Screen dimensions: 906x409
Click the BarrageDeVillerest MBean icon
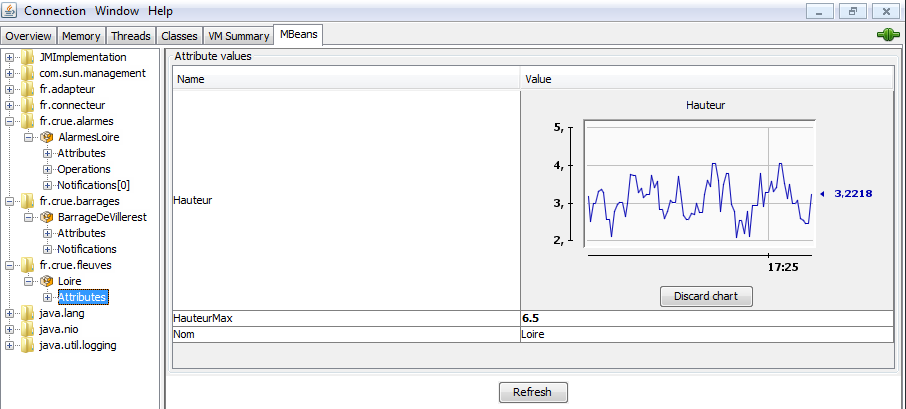coord(46,217)
